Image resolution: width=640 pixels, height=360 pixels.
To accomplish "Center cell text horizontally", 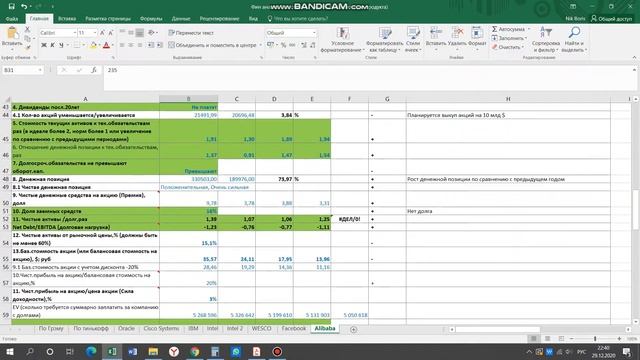I will pos(131,45).
